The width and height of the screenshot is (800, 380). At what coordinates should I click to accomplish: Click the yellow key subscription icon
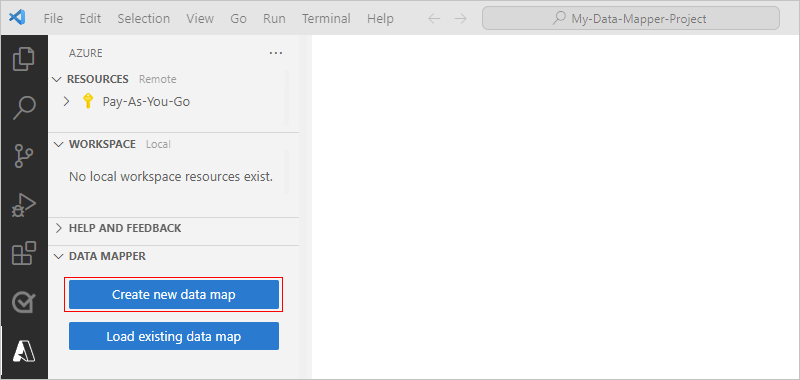point(88,102)
